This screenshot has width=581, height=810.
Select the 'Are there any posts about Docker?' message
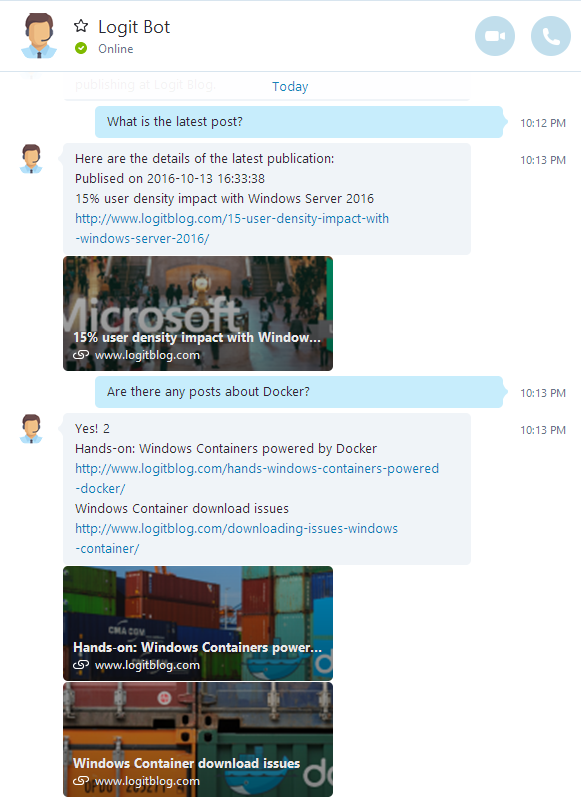tap(299, 392)
